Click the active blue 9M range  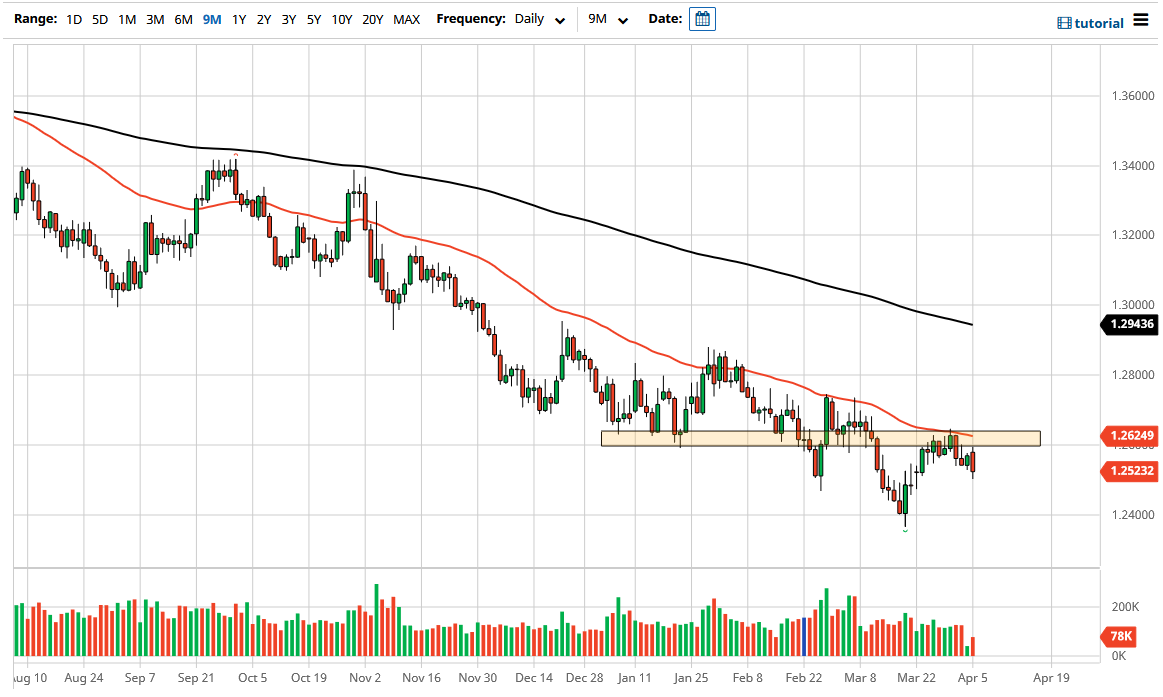click(210, 18)
